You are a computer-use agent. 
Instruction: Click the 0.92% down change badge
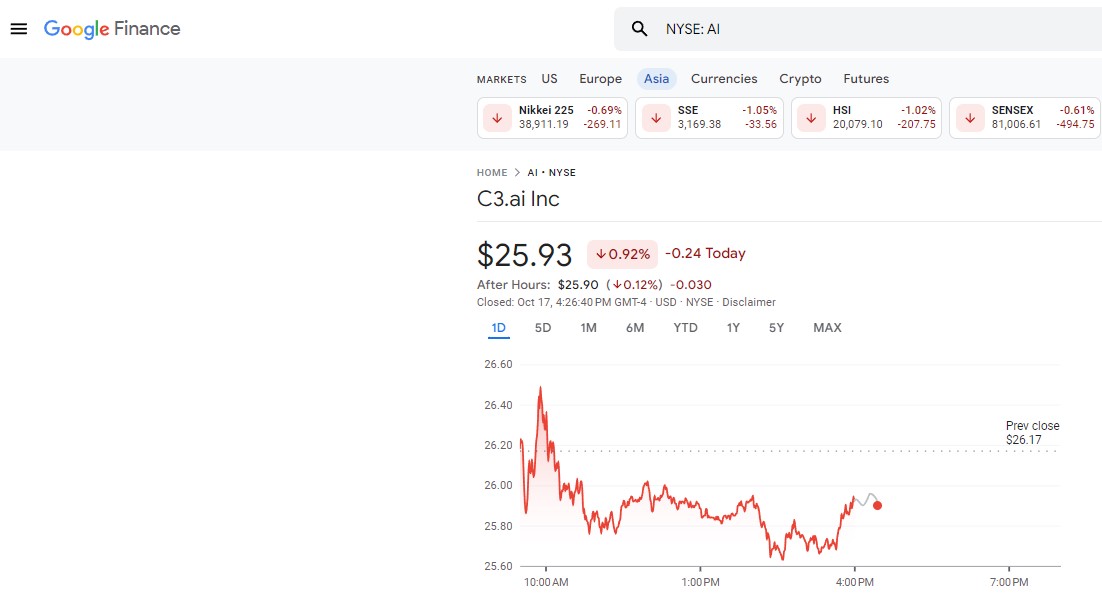tap(622, 254)
